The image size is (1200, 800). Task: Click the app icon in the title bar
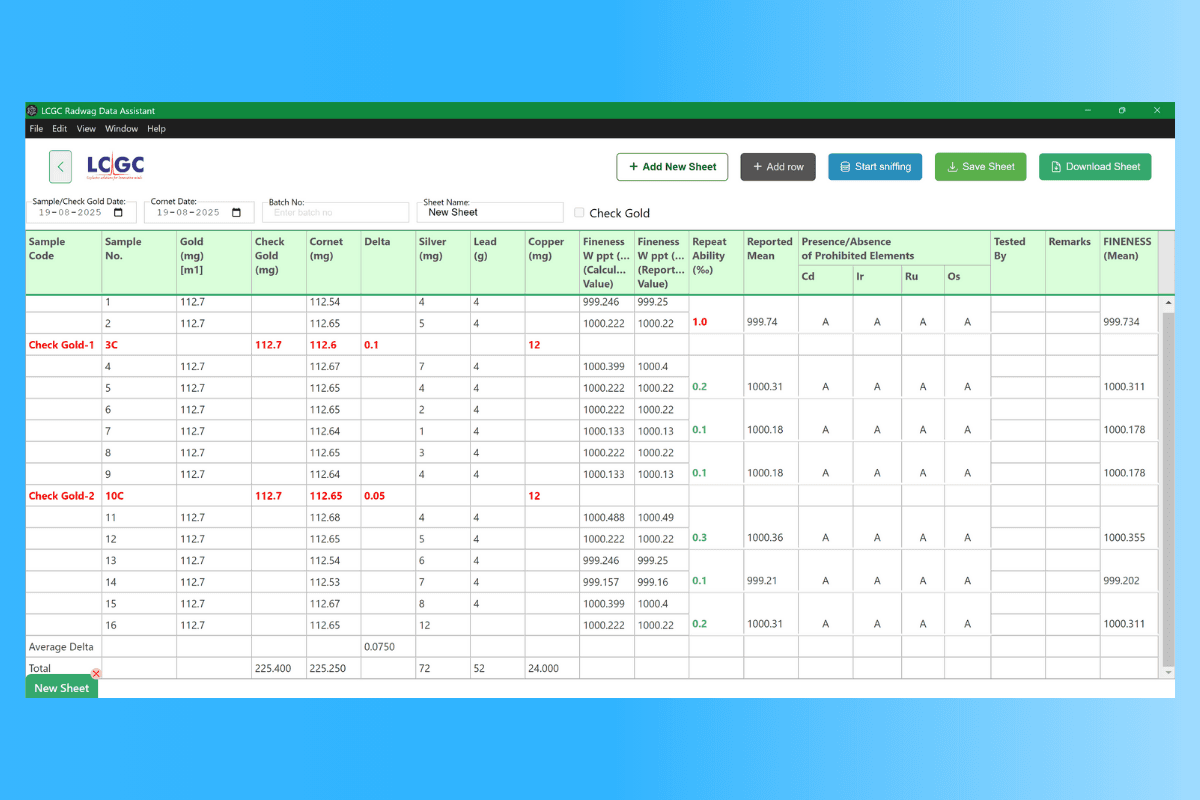pyautogui.click(x=32, y=110)
